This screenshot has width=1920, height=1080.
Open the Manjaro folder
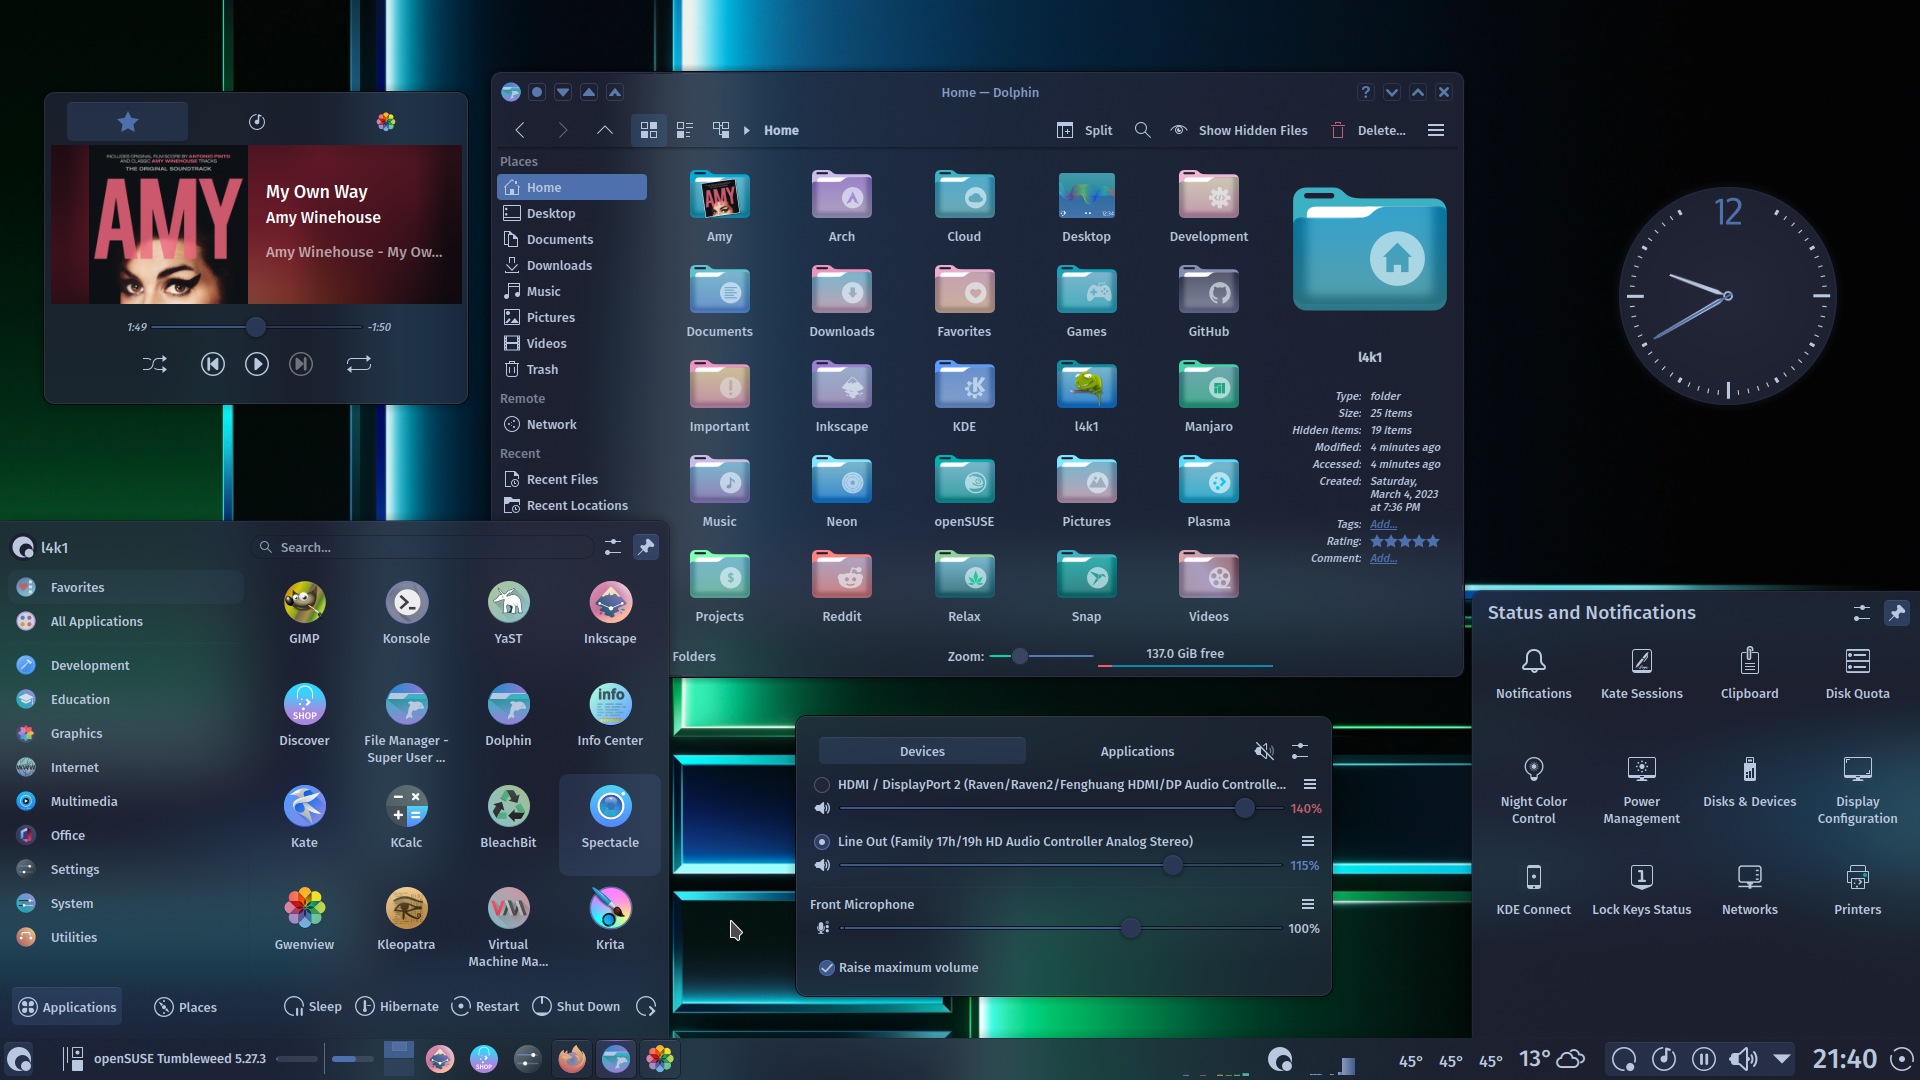point(1209,397)
